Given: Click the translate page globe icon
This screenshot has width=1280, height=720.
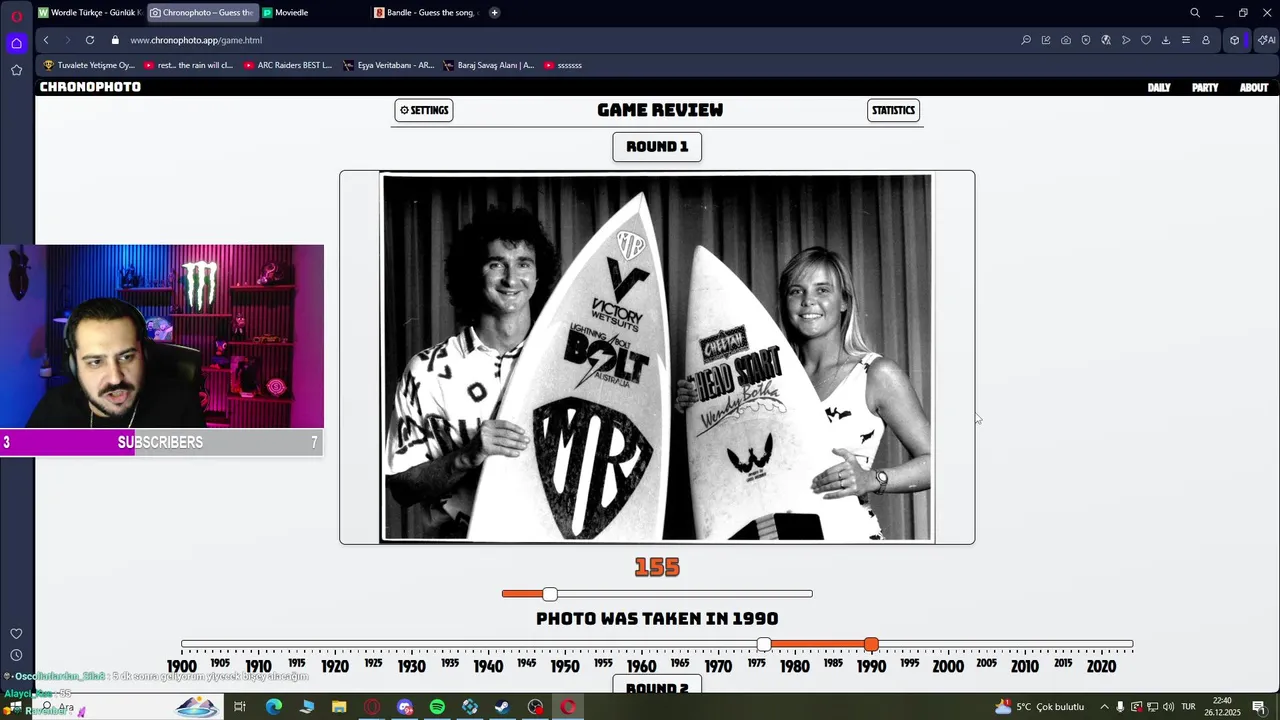Looking at the screenshot, I should point(1106,40).
